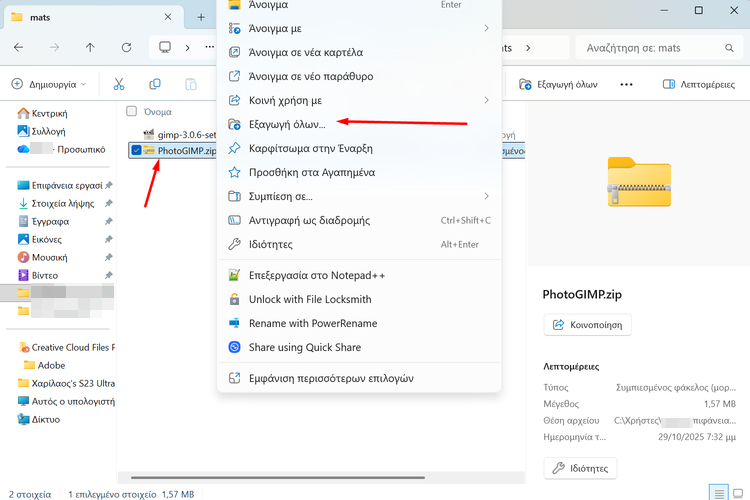Expand the Δημιουργία new item dropdown
750x500 pixels.
click(x=50, y=85)
